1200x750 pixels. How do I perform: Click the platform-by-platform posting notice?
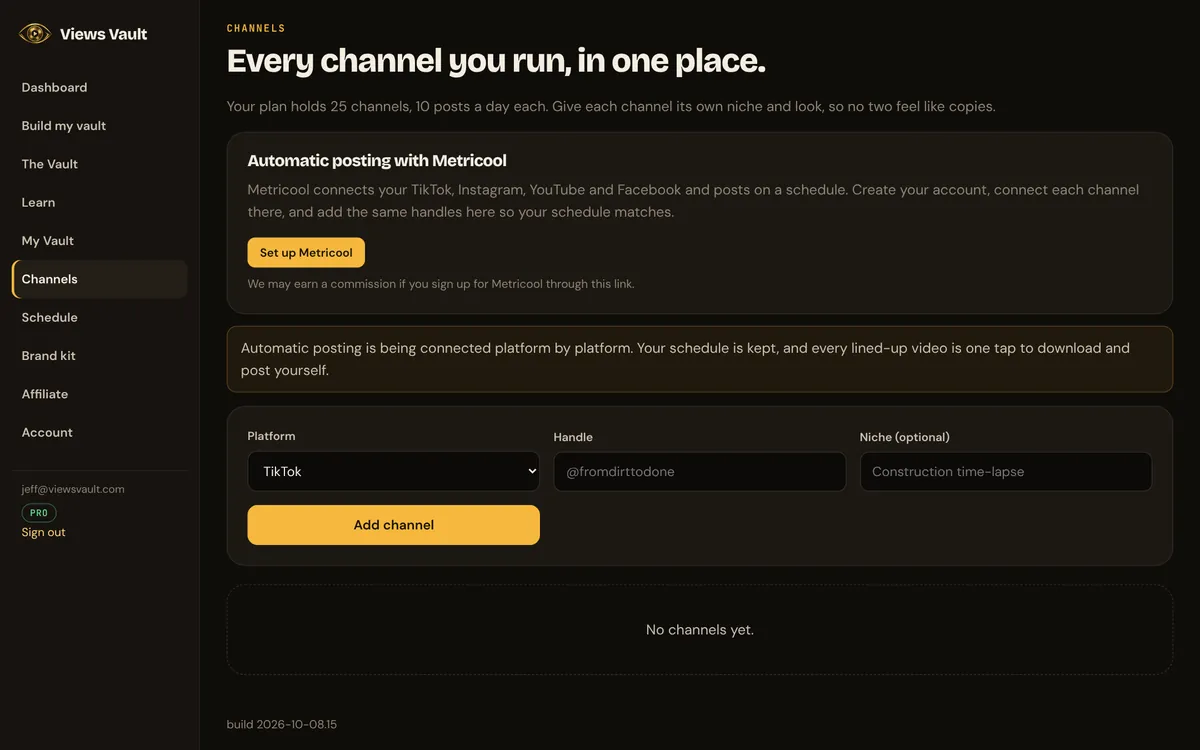click(700, 359)
